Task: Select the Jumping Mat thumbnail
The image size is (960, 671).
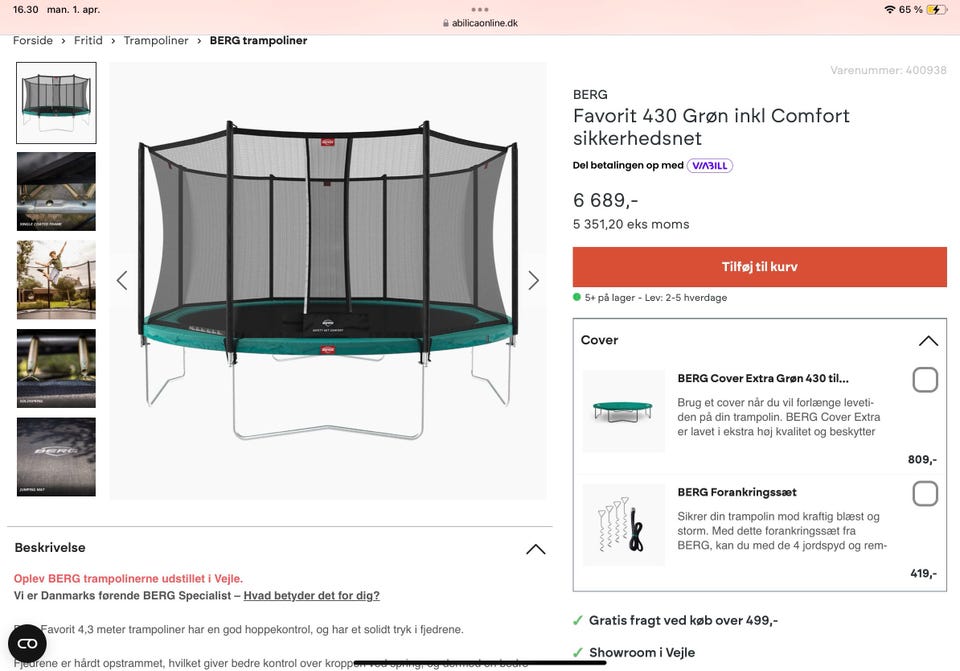Action: [57, 457]
